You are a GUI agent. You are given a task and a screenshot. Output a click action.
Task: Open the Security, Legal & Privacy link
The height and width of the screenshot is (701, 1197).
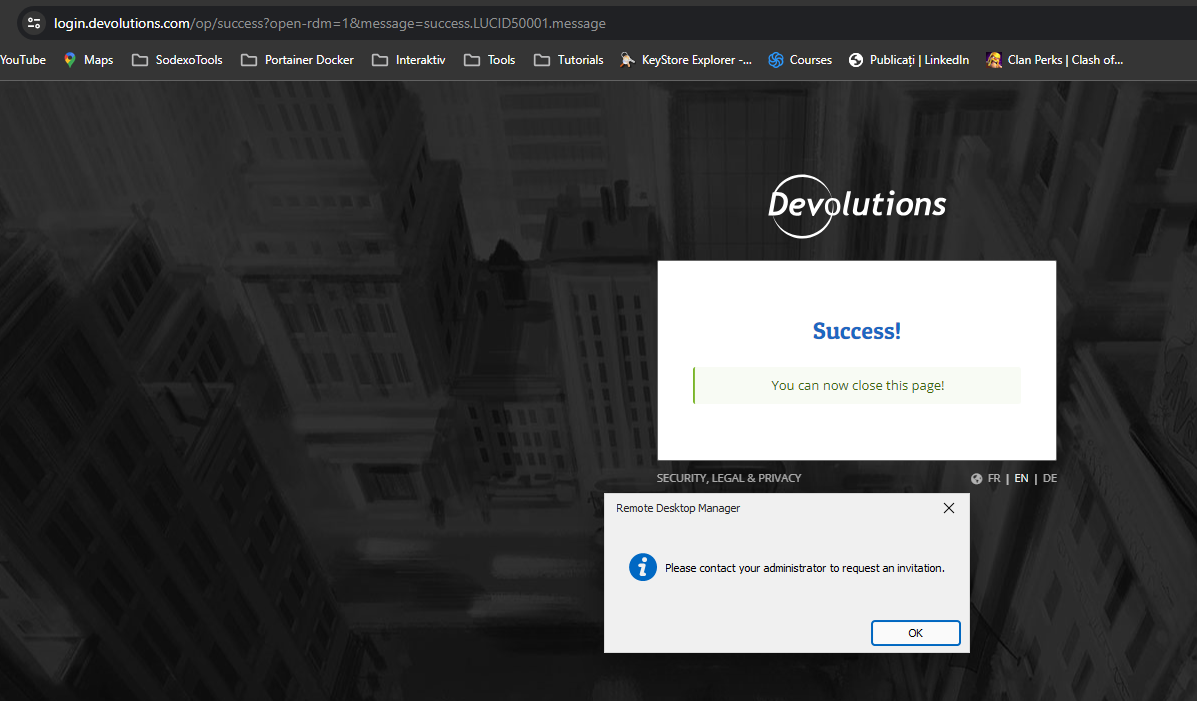(729, 478)
